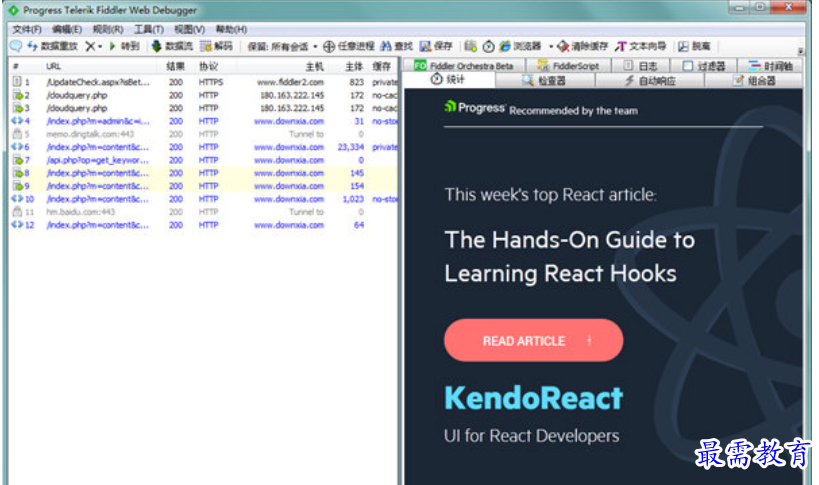Click the green Go (转到) arrow button

[x=124, y=46]
